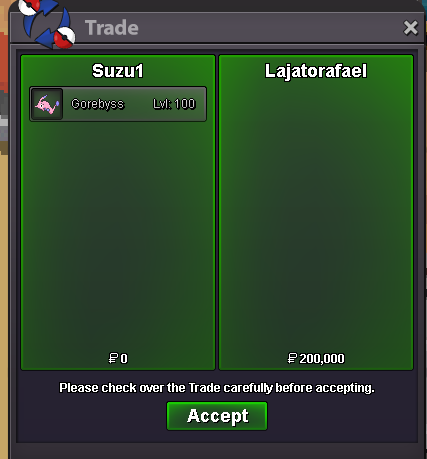Click the pink Gorebyss sprite icon
The width and height of the screenshot is (427, 459).
[47, 104]
